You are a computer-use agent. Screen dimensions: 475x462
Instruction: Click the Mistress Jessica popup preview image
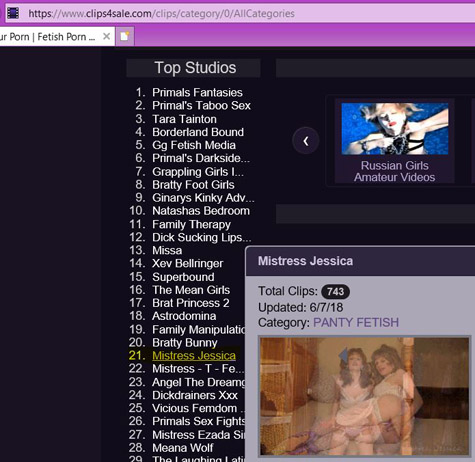pos(365,396)
